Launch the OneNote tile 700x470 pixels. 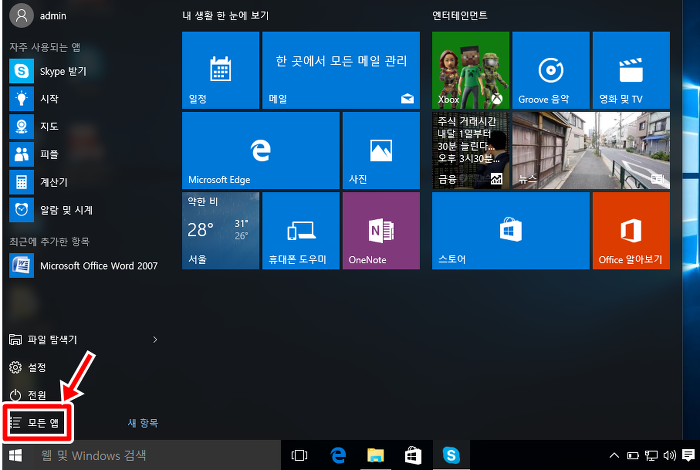click(x=381, y=231)
